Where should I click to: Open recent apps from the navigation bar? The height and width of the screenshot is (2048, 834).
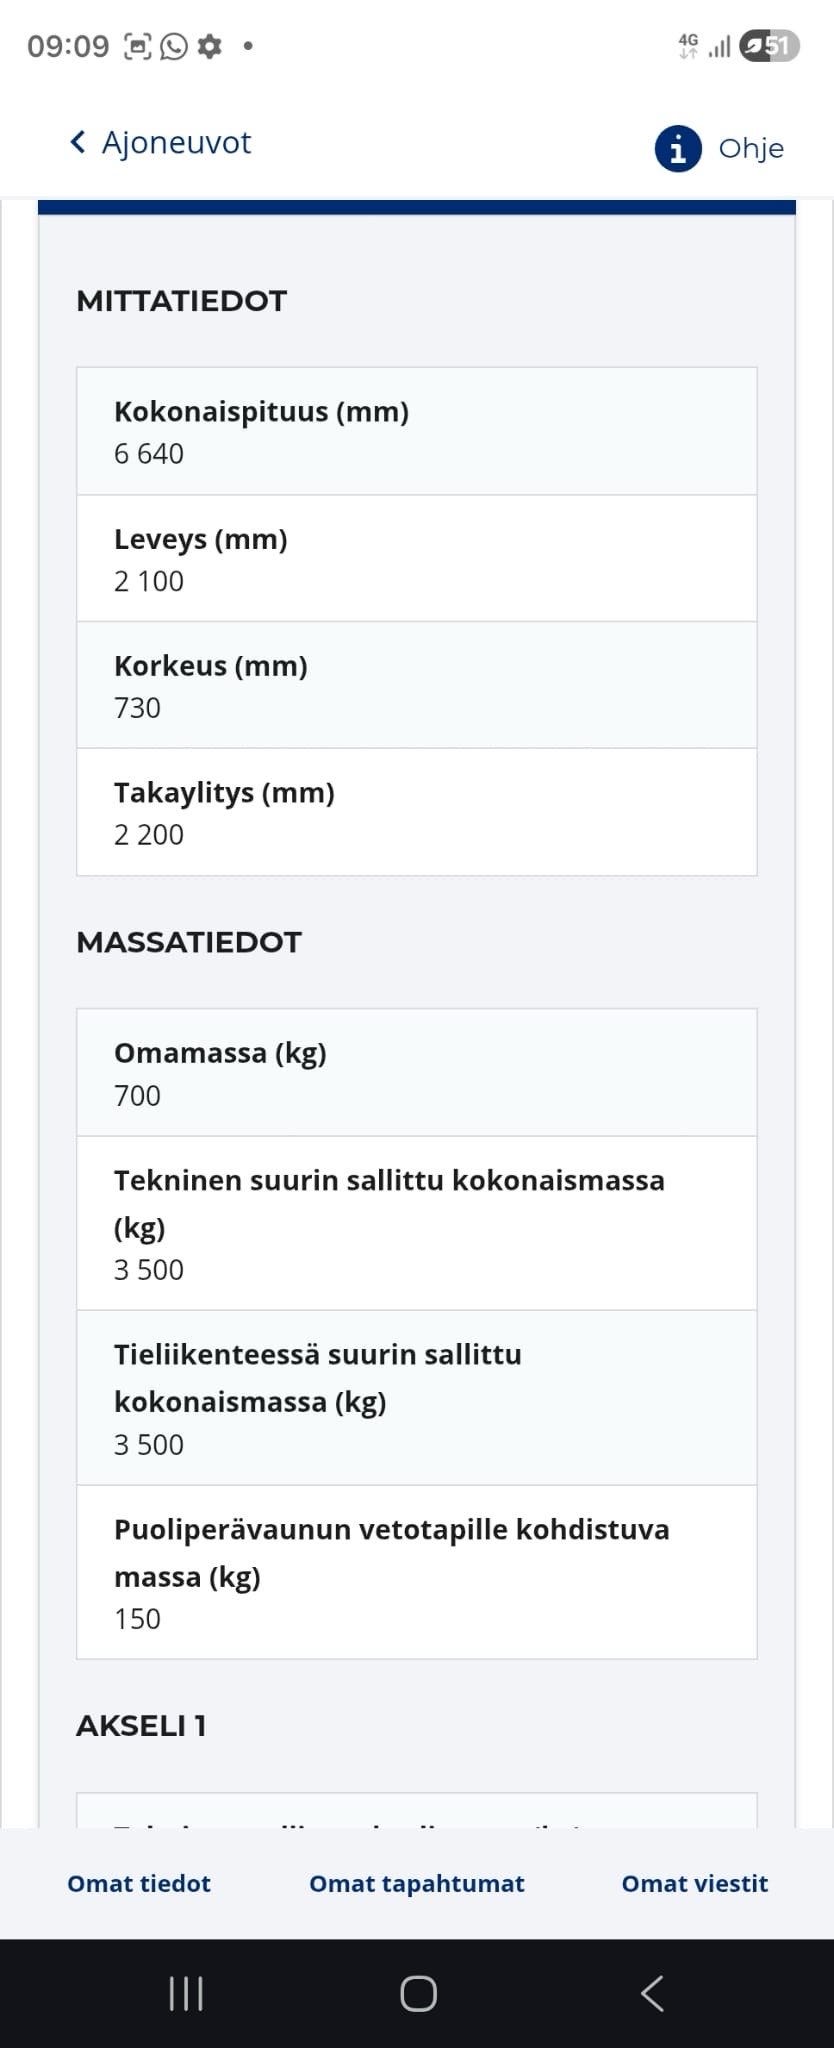click(x=185, y=1993)
